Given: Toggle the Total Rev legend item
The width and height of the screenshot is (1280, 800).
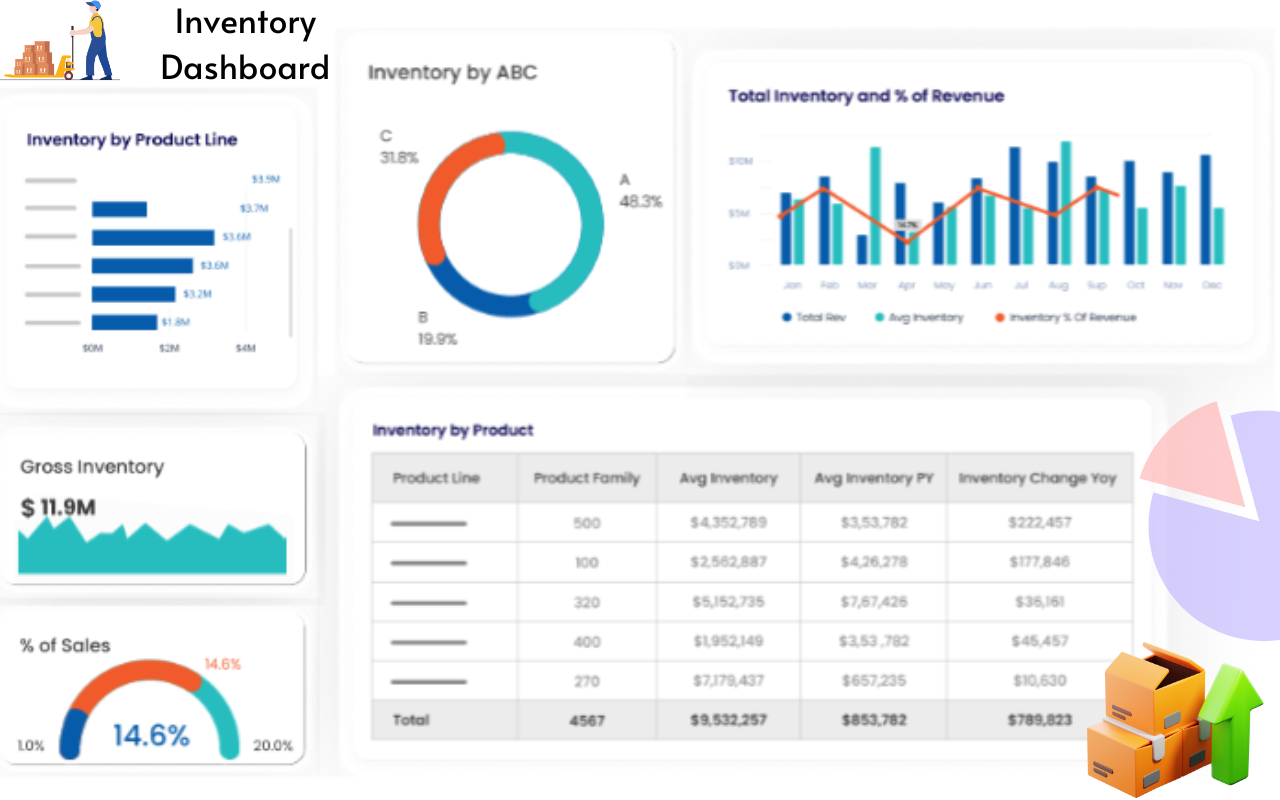Looking at the screenshot, I should pos(813,317).
